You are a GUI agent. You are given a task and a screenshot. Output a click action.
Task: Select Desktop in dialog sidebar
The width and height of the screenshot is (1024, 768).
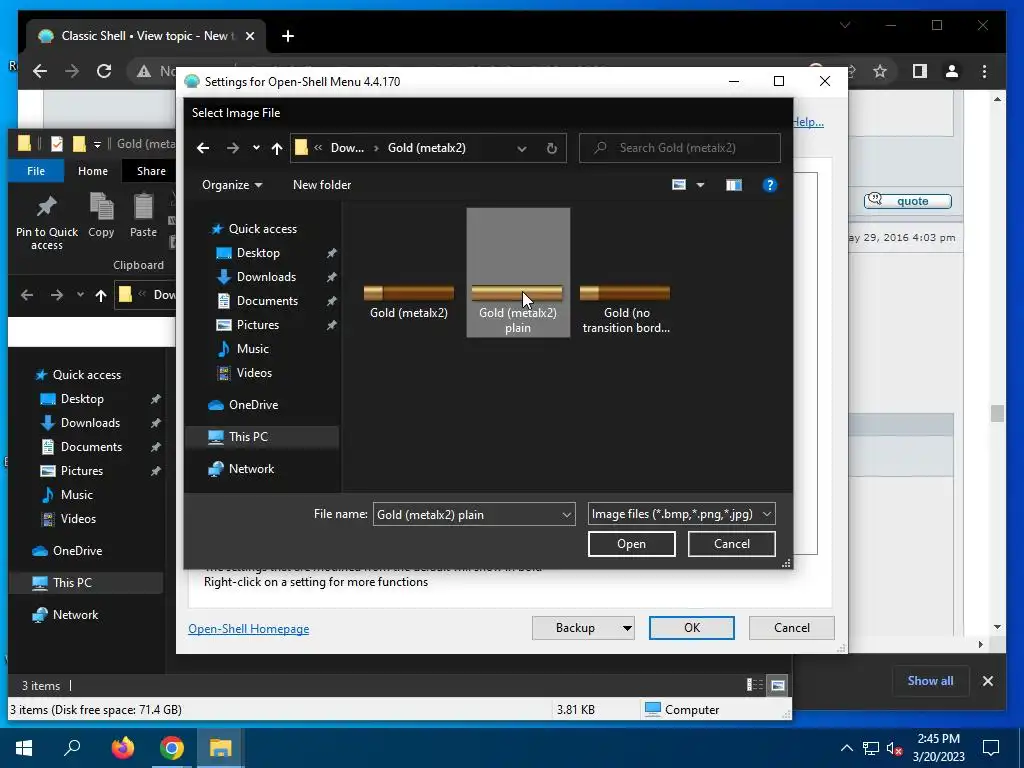coord(257,253)
